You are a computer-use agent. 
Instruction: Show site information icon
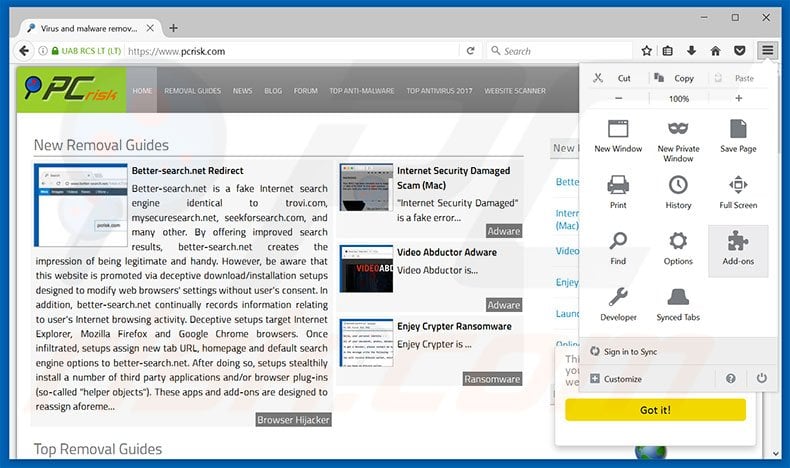43,51
